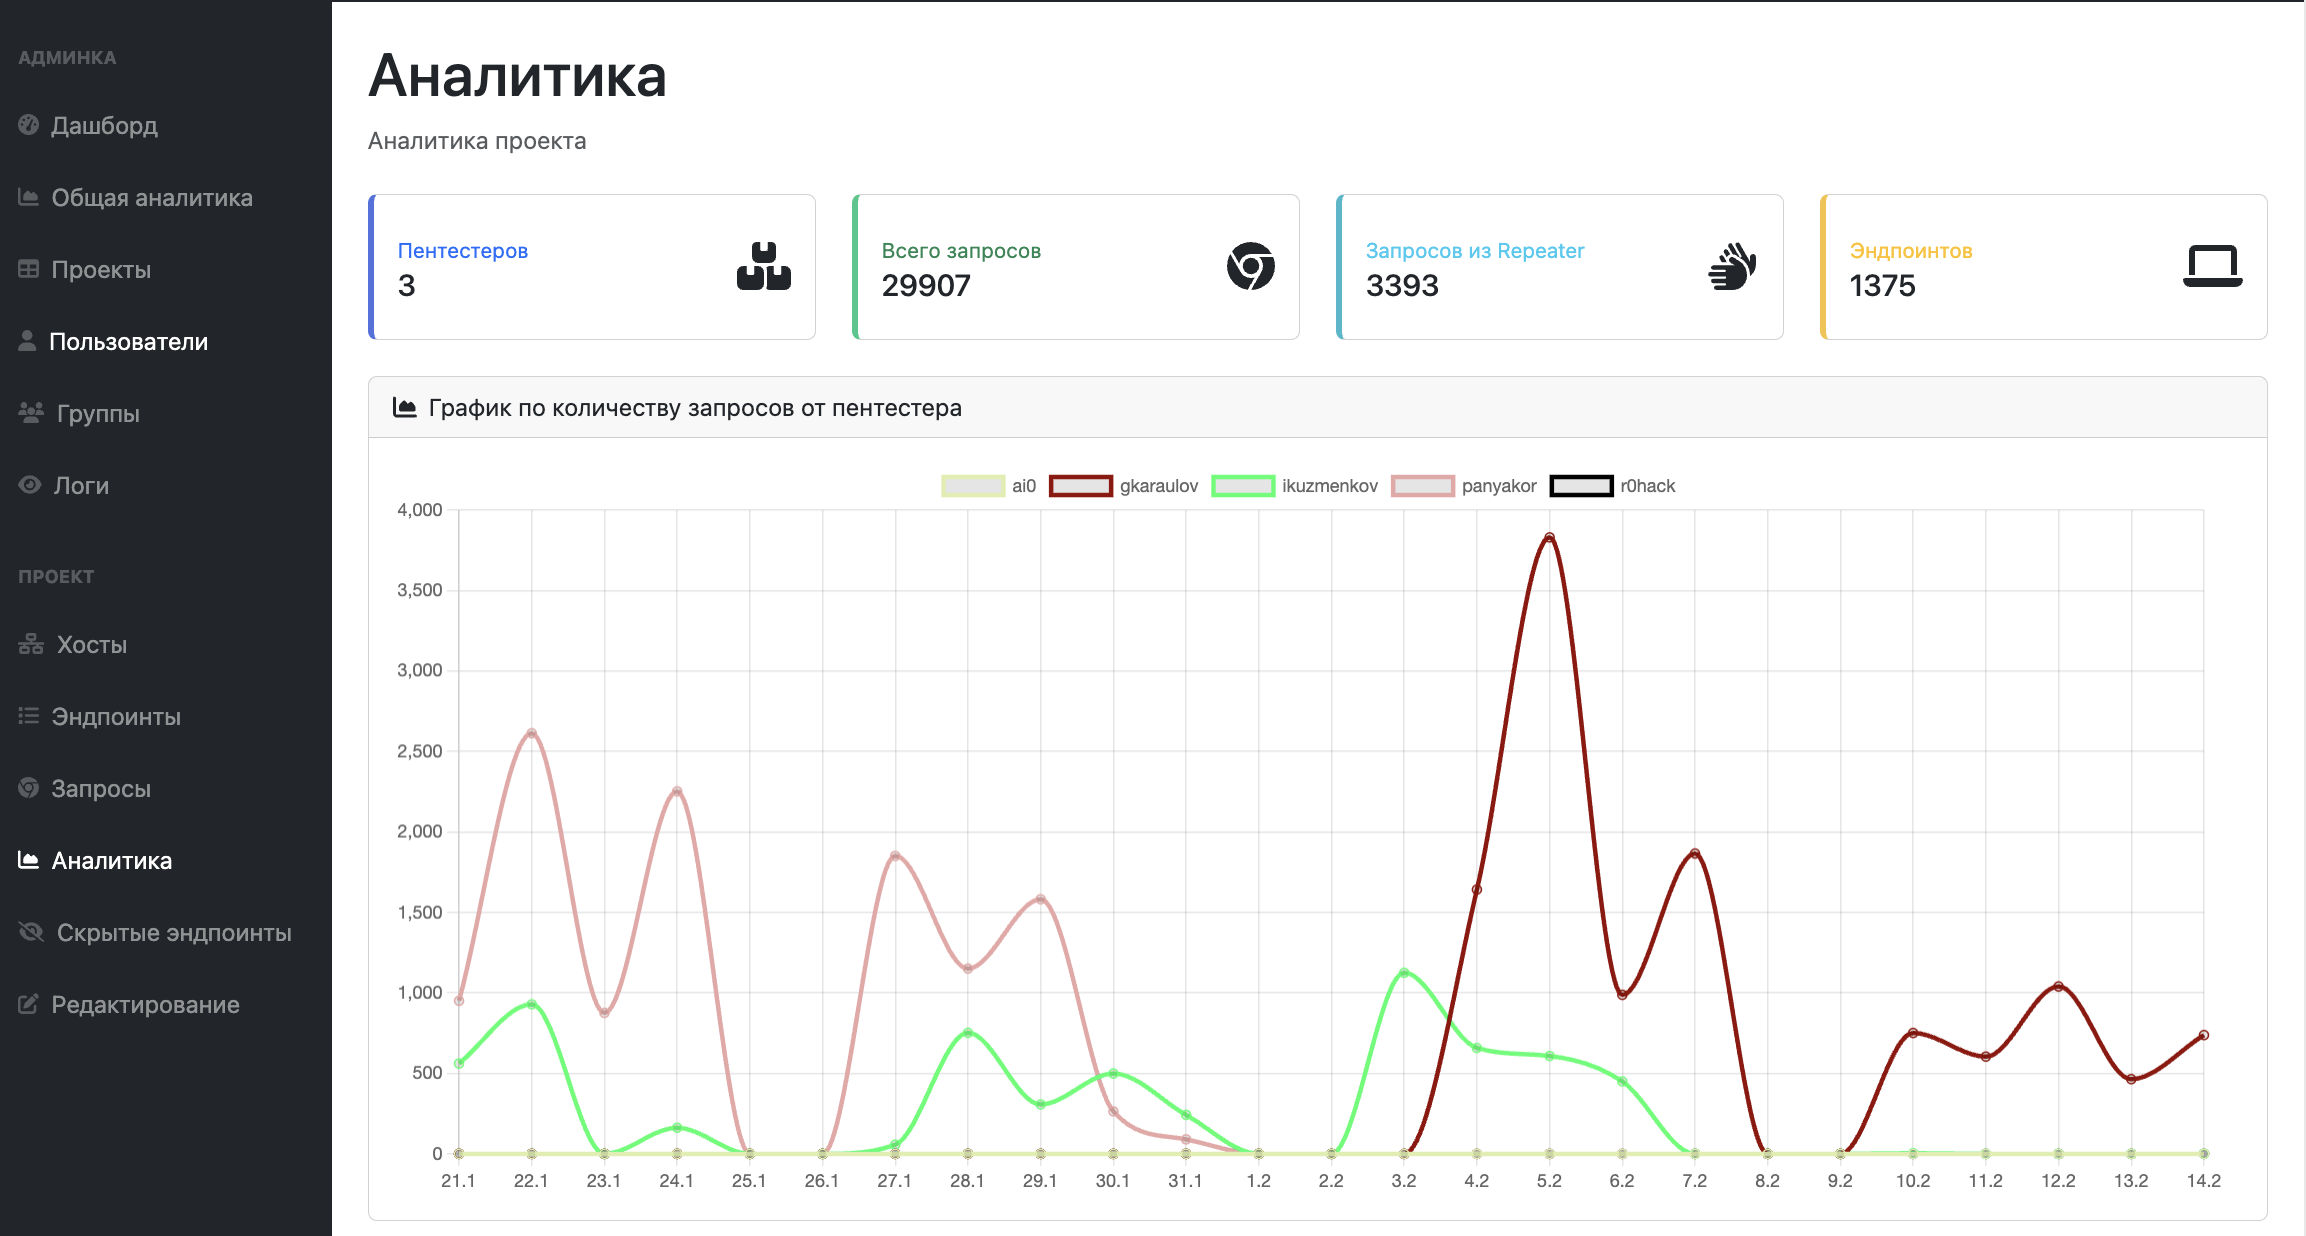Navigate to Хосты link
The width and height of the screenshot is (2306, 1236).
[92, 644]
